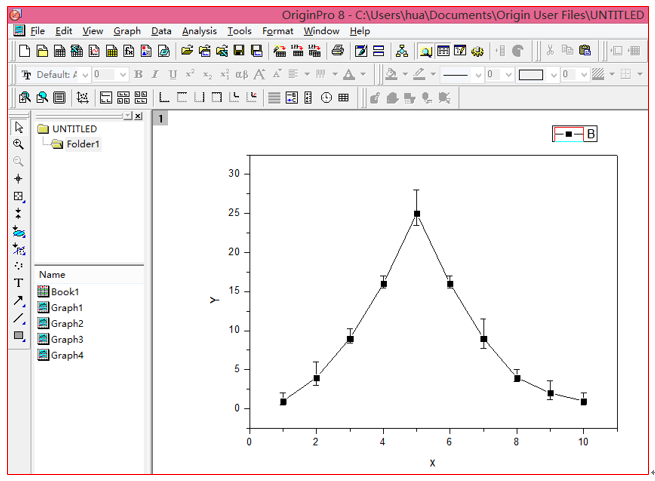Open the font color button
The image size is (655, 481).
(349, 75)
